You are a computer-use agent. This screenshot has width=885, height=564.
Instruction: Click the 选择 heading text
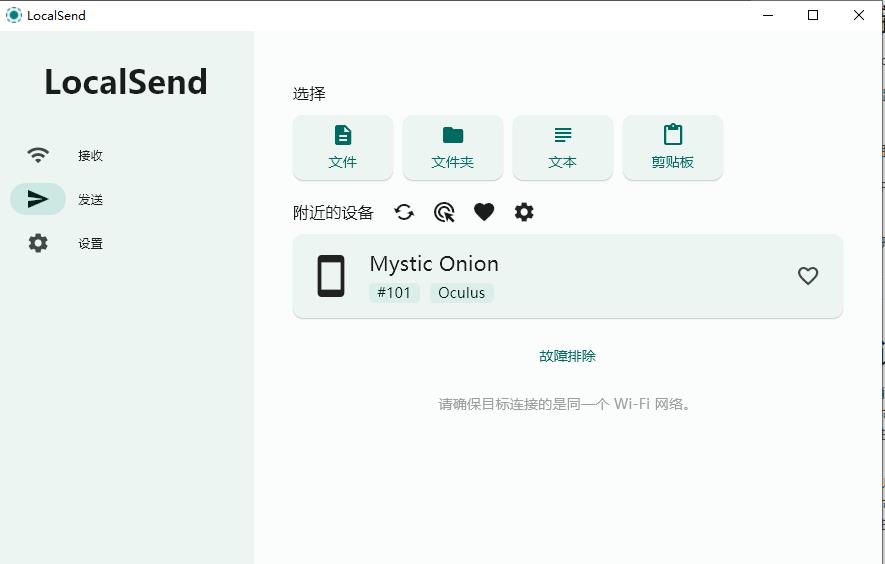coord(309,94)
